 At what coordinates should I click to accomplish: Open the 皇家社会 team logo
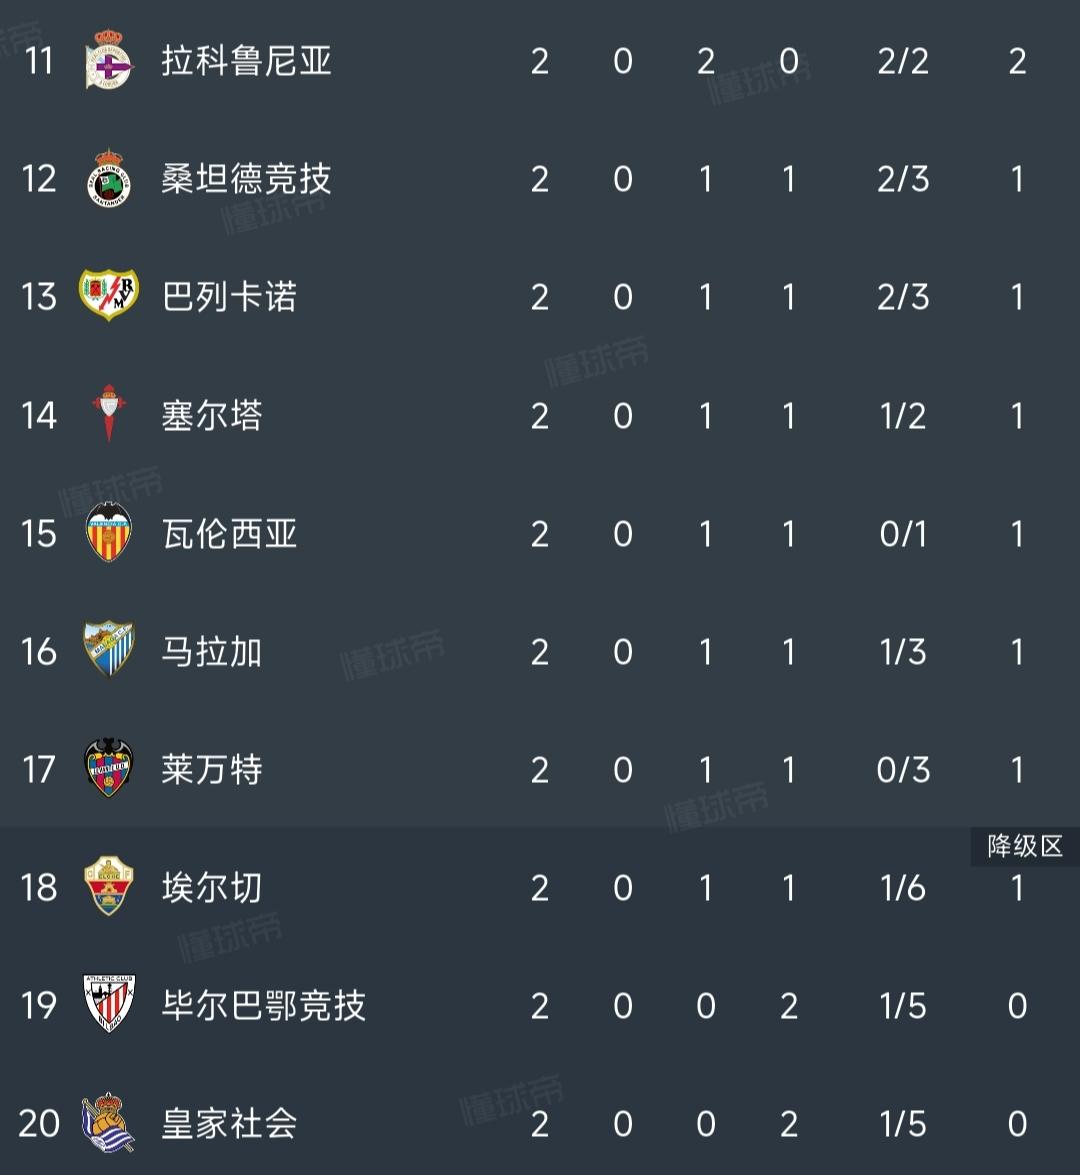[x=109, y=1123]
